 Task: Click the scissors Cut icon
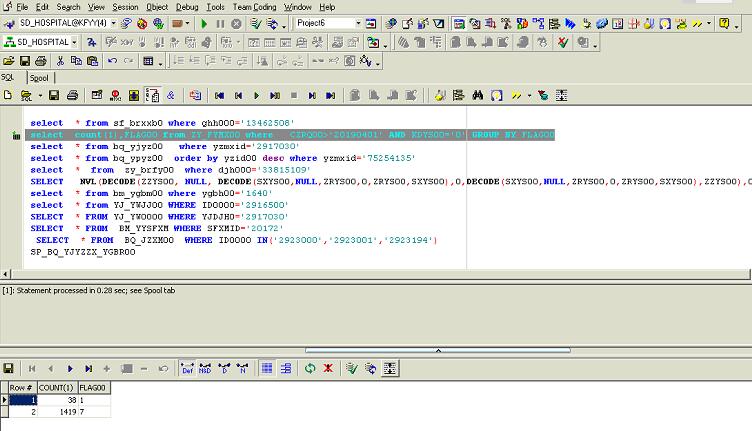tap(59, 61)
